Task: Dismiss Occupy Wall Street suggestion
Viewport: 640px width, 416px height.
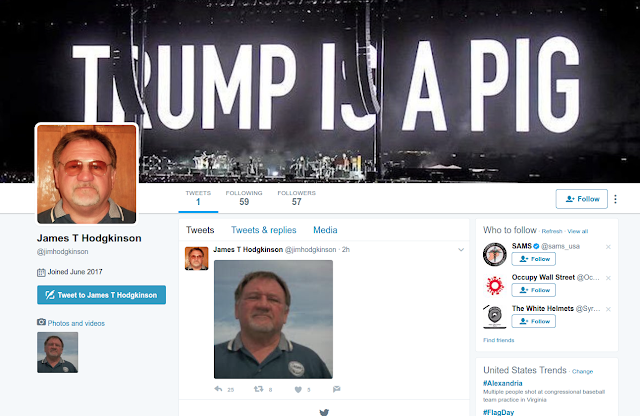Action: click(608, 278)
